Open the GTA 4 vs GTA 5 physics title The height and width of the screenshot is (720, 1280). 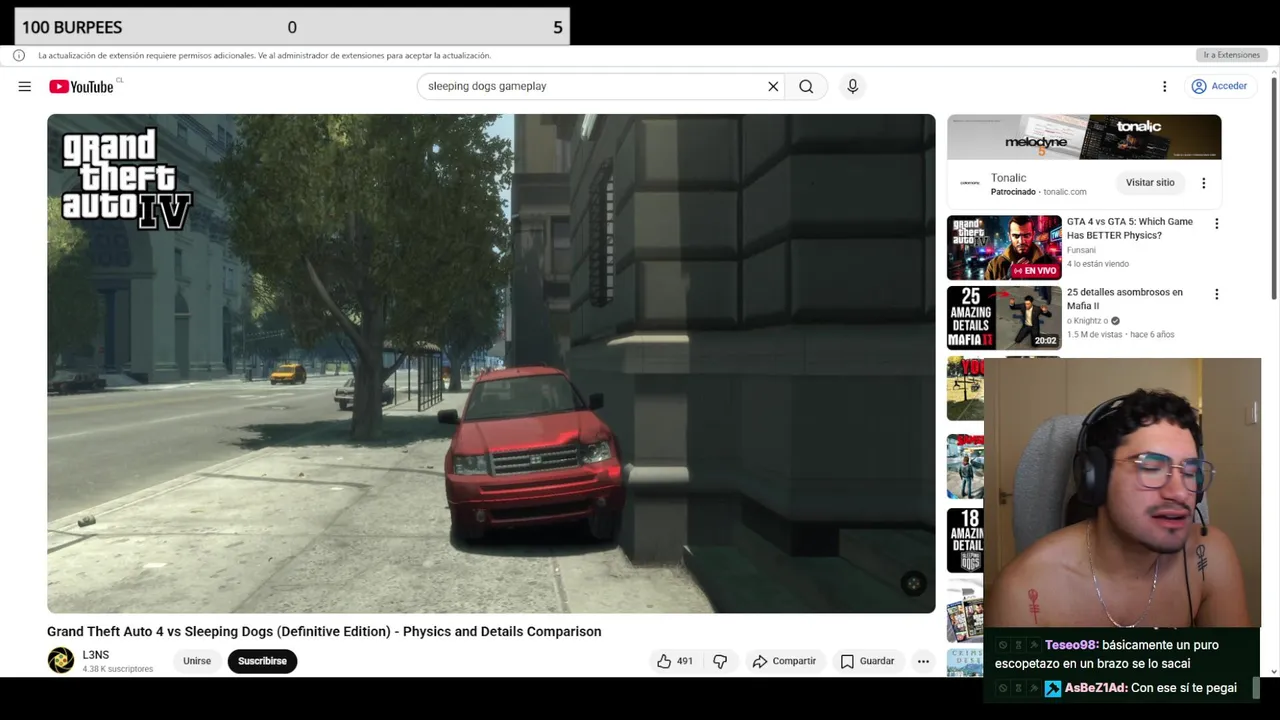click(1129, 228)
